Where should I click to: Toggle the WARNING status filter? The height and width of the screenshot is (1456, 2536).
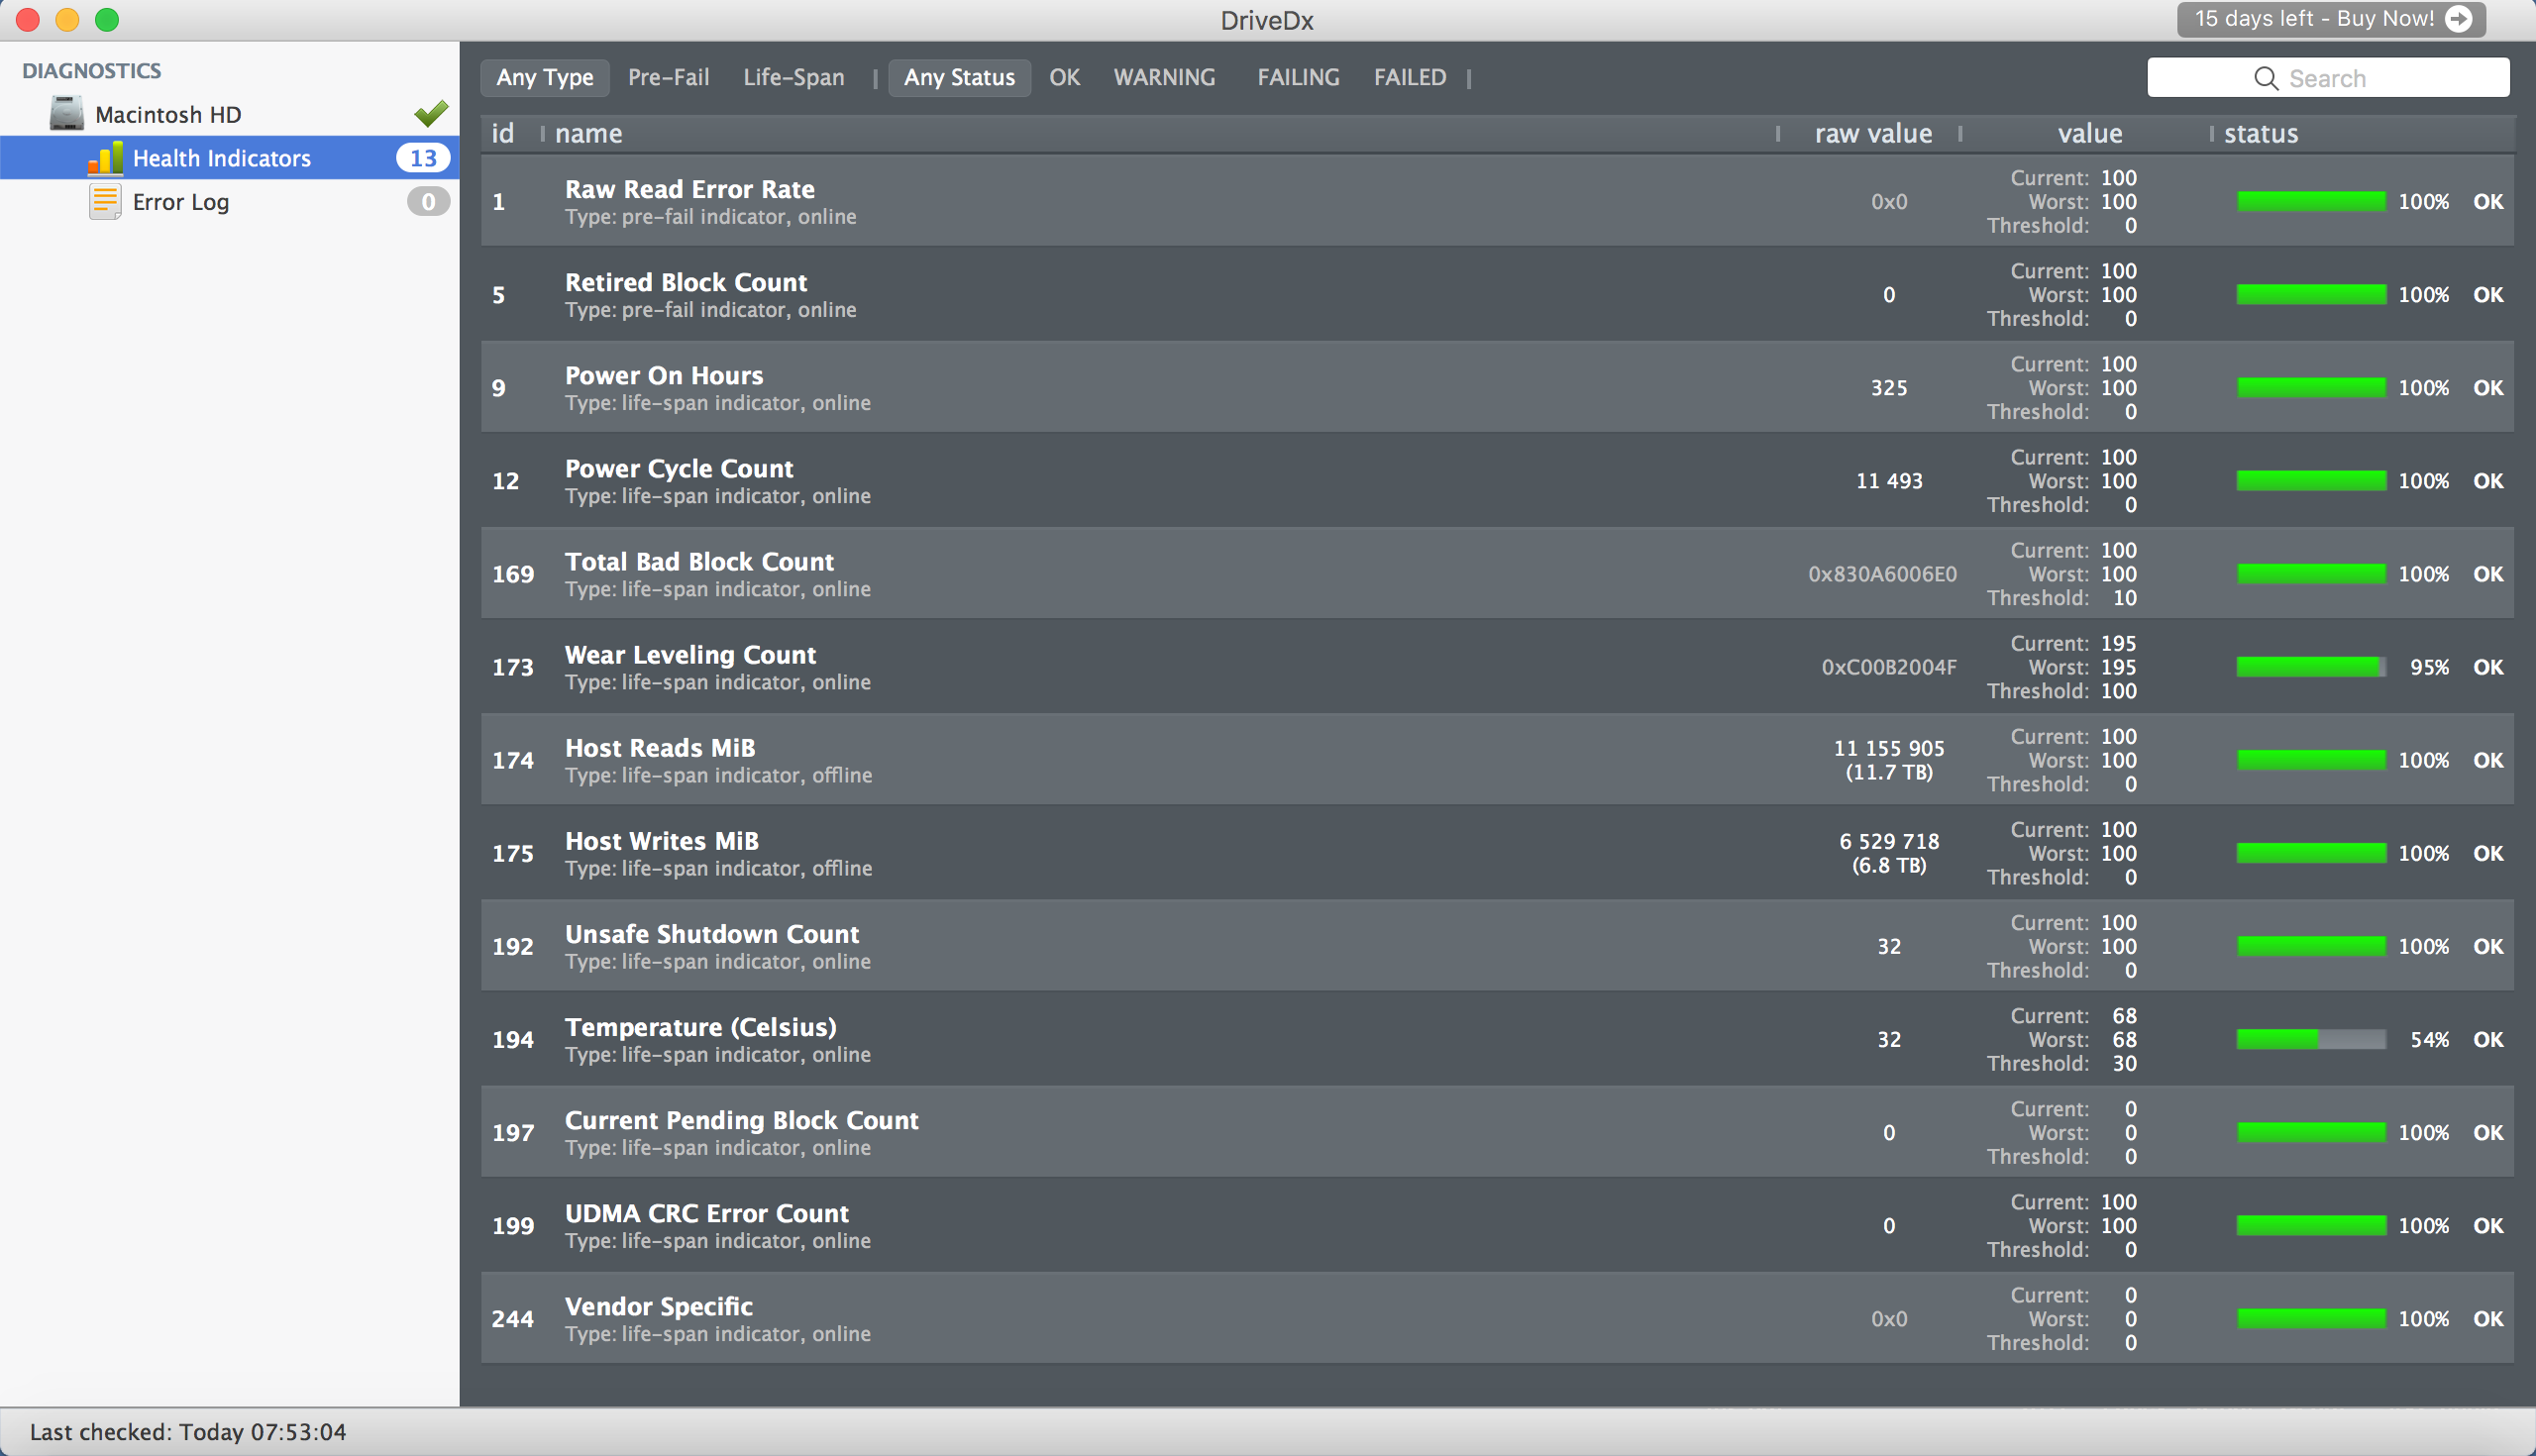pos(1164,77)
